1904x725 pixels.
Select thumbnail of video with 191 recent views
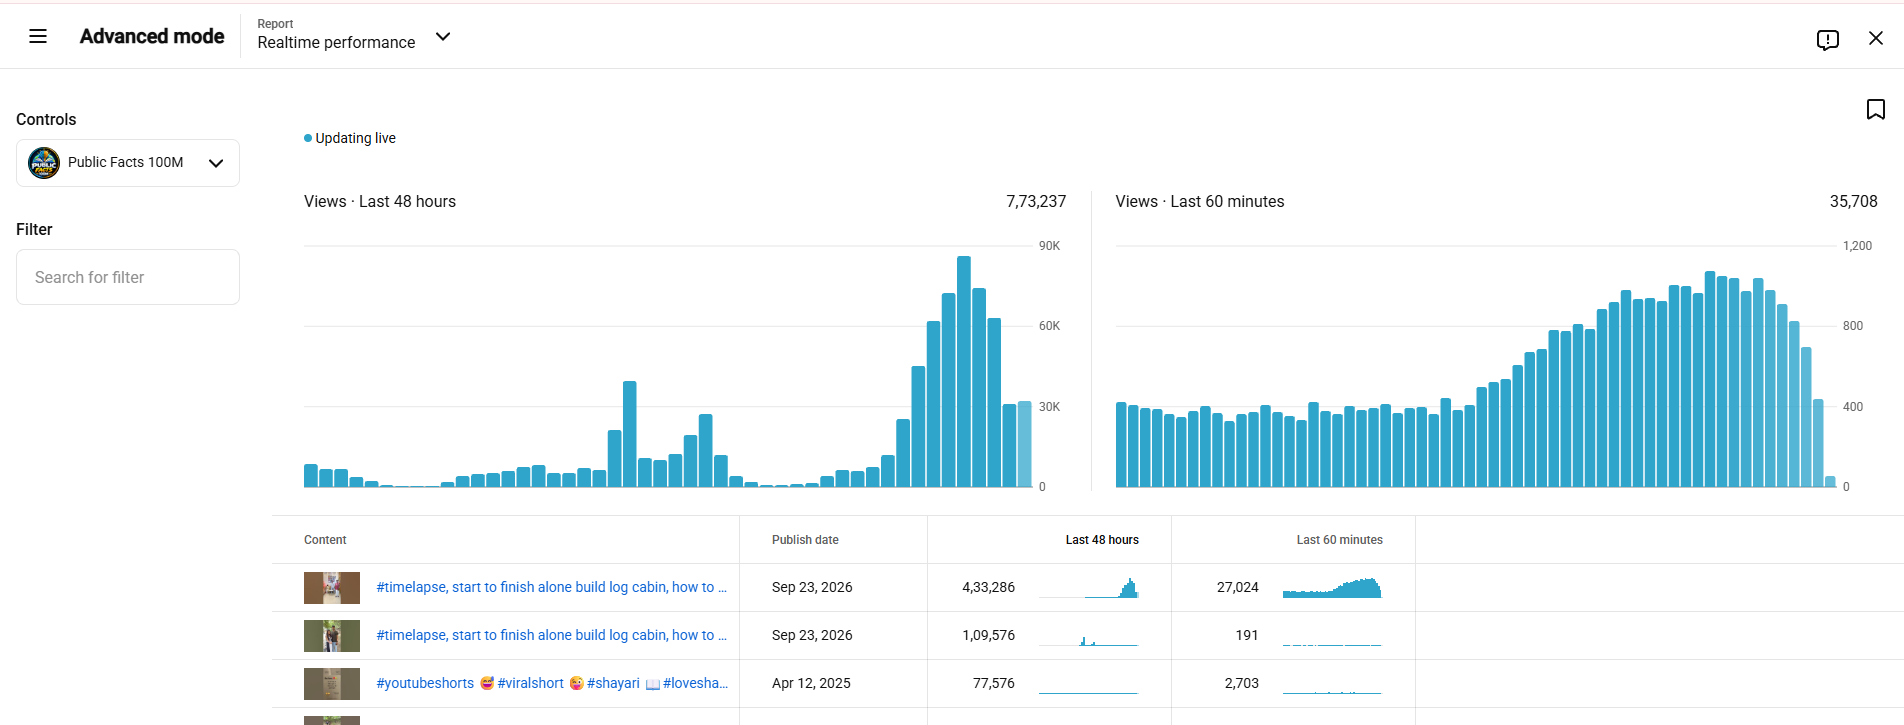click(x=332, y=636)
